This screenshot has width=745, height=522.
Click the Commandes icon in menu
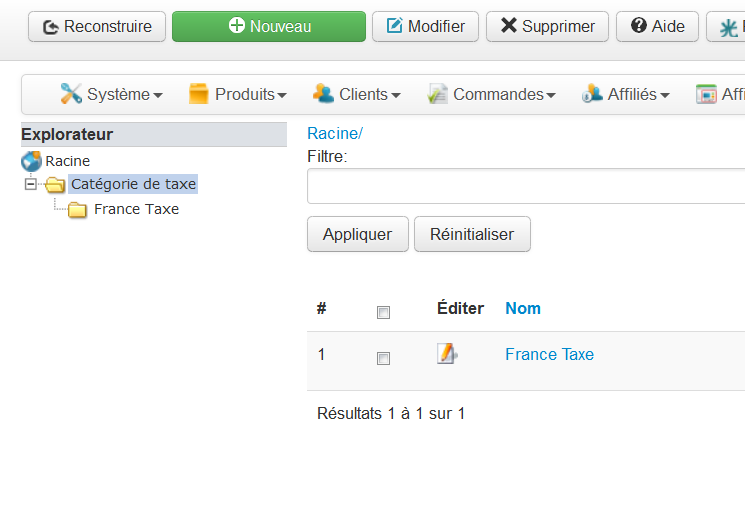[x=437, y=94]
